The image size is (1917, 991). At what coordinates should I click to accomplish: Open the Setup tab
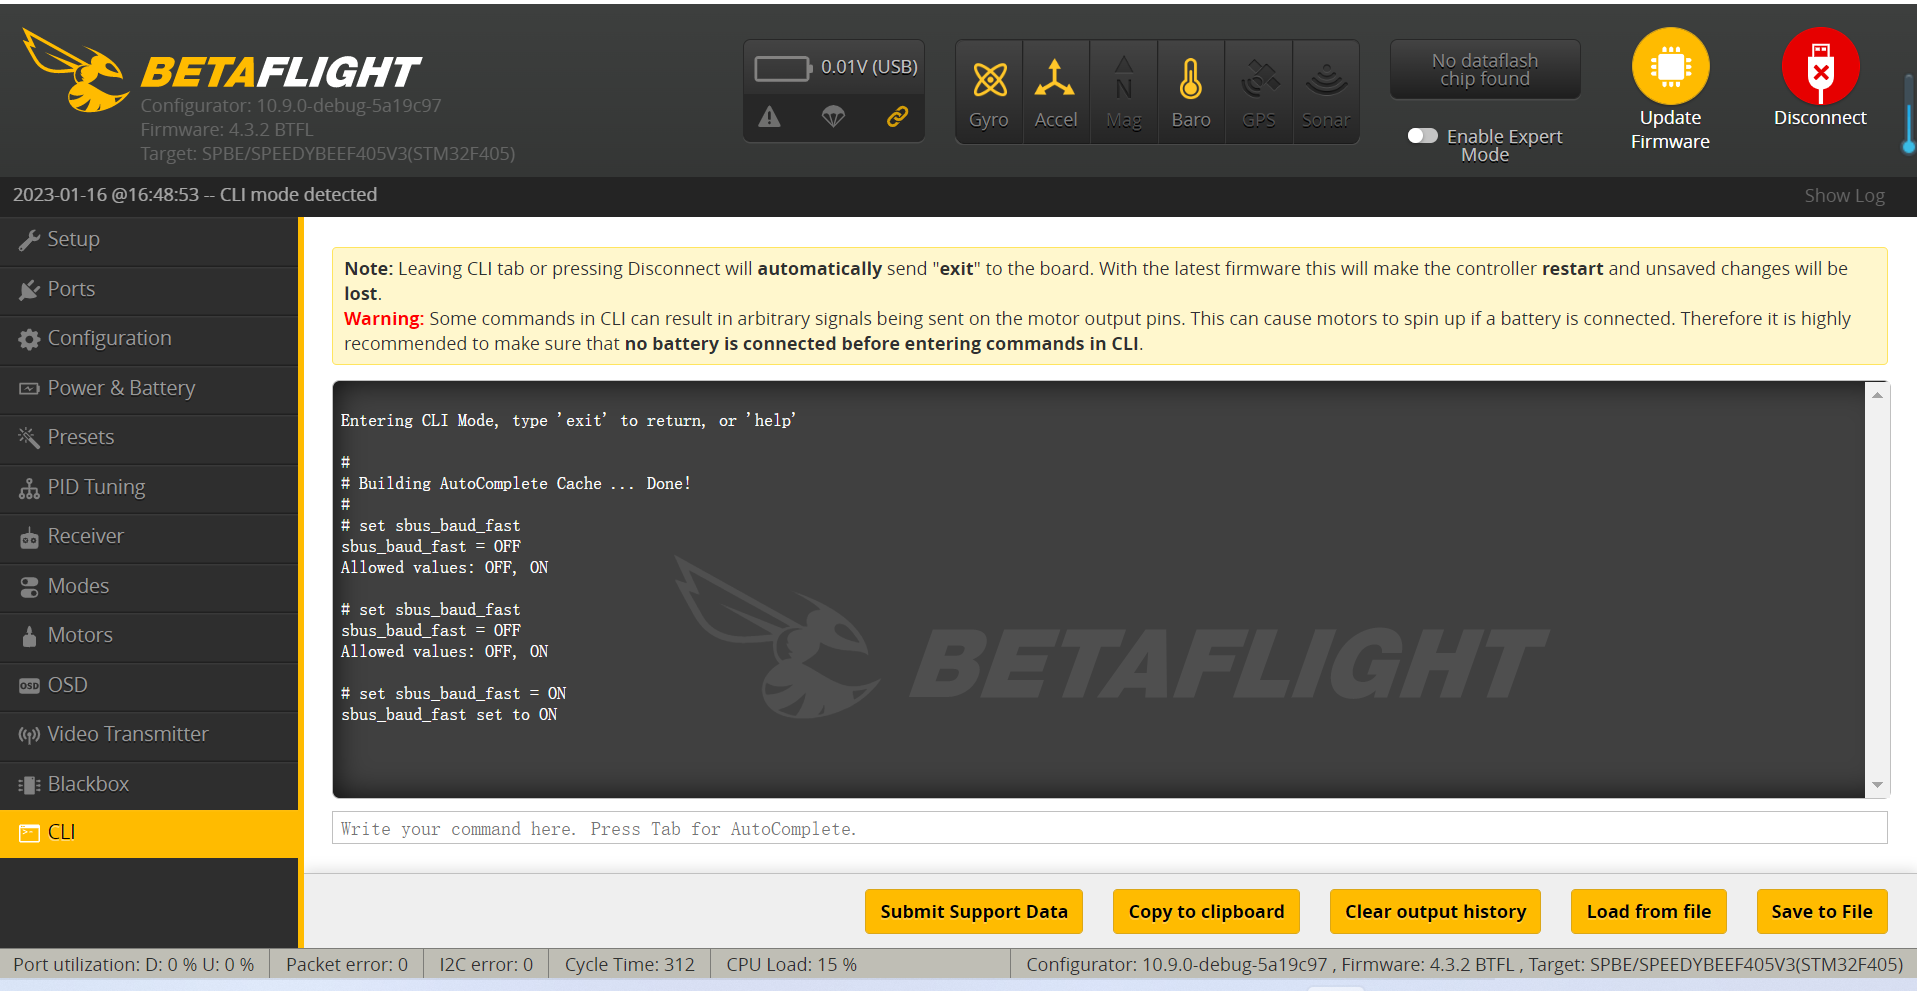149,240
